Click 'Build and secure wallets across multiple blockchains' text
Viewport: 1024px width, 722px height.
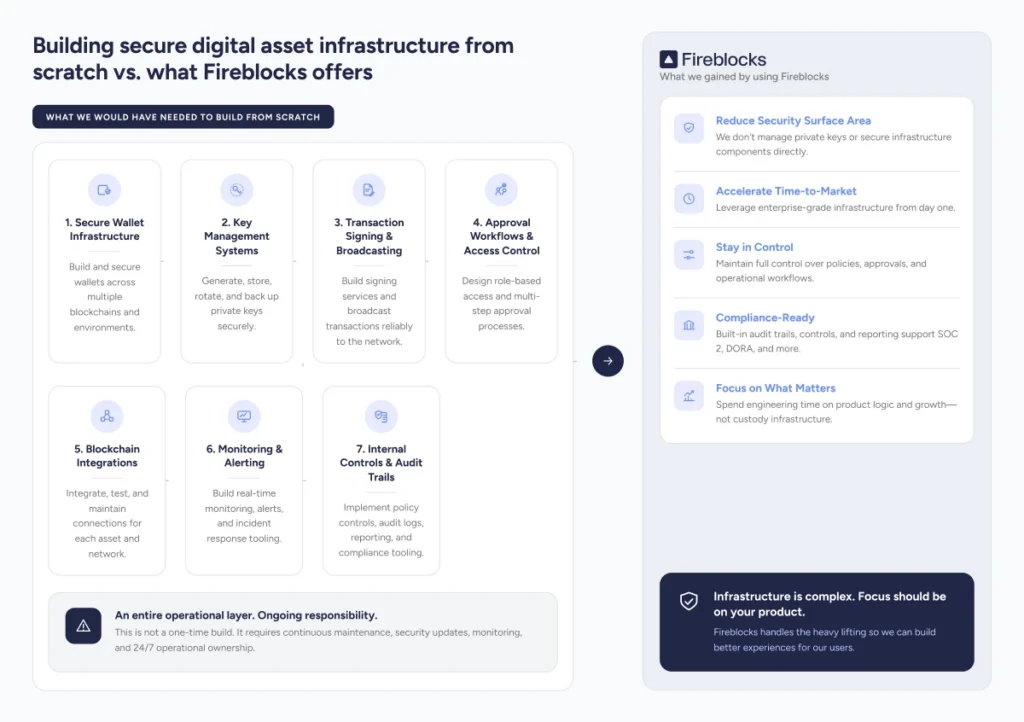[x=104, y=297]
